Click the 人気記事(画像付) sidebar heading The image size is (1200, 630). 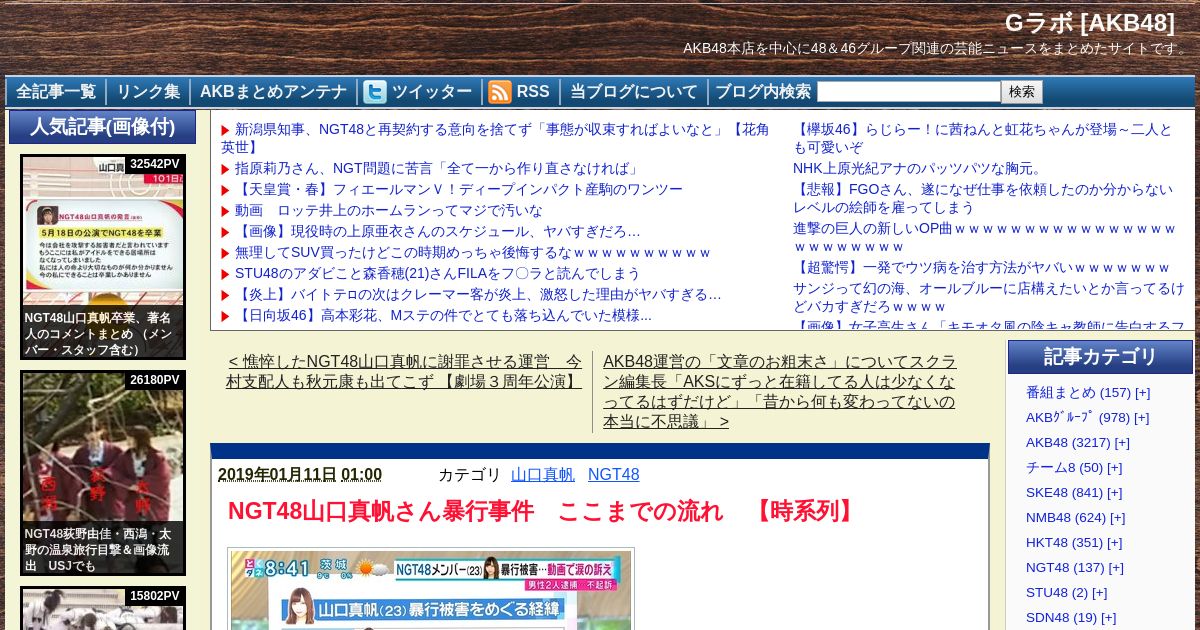point(102,127)
